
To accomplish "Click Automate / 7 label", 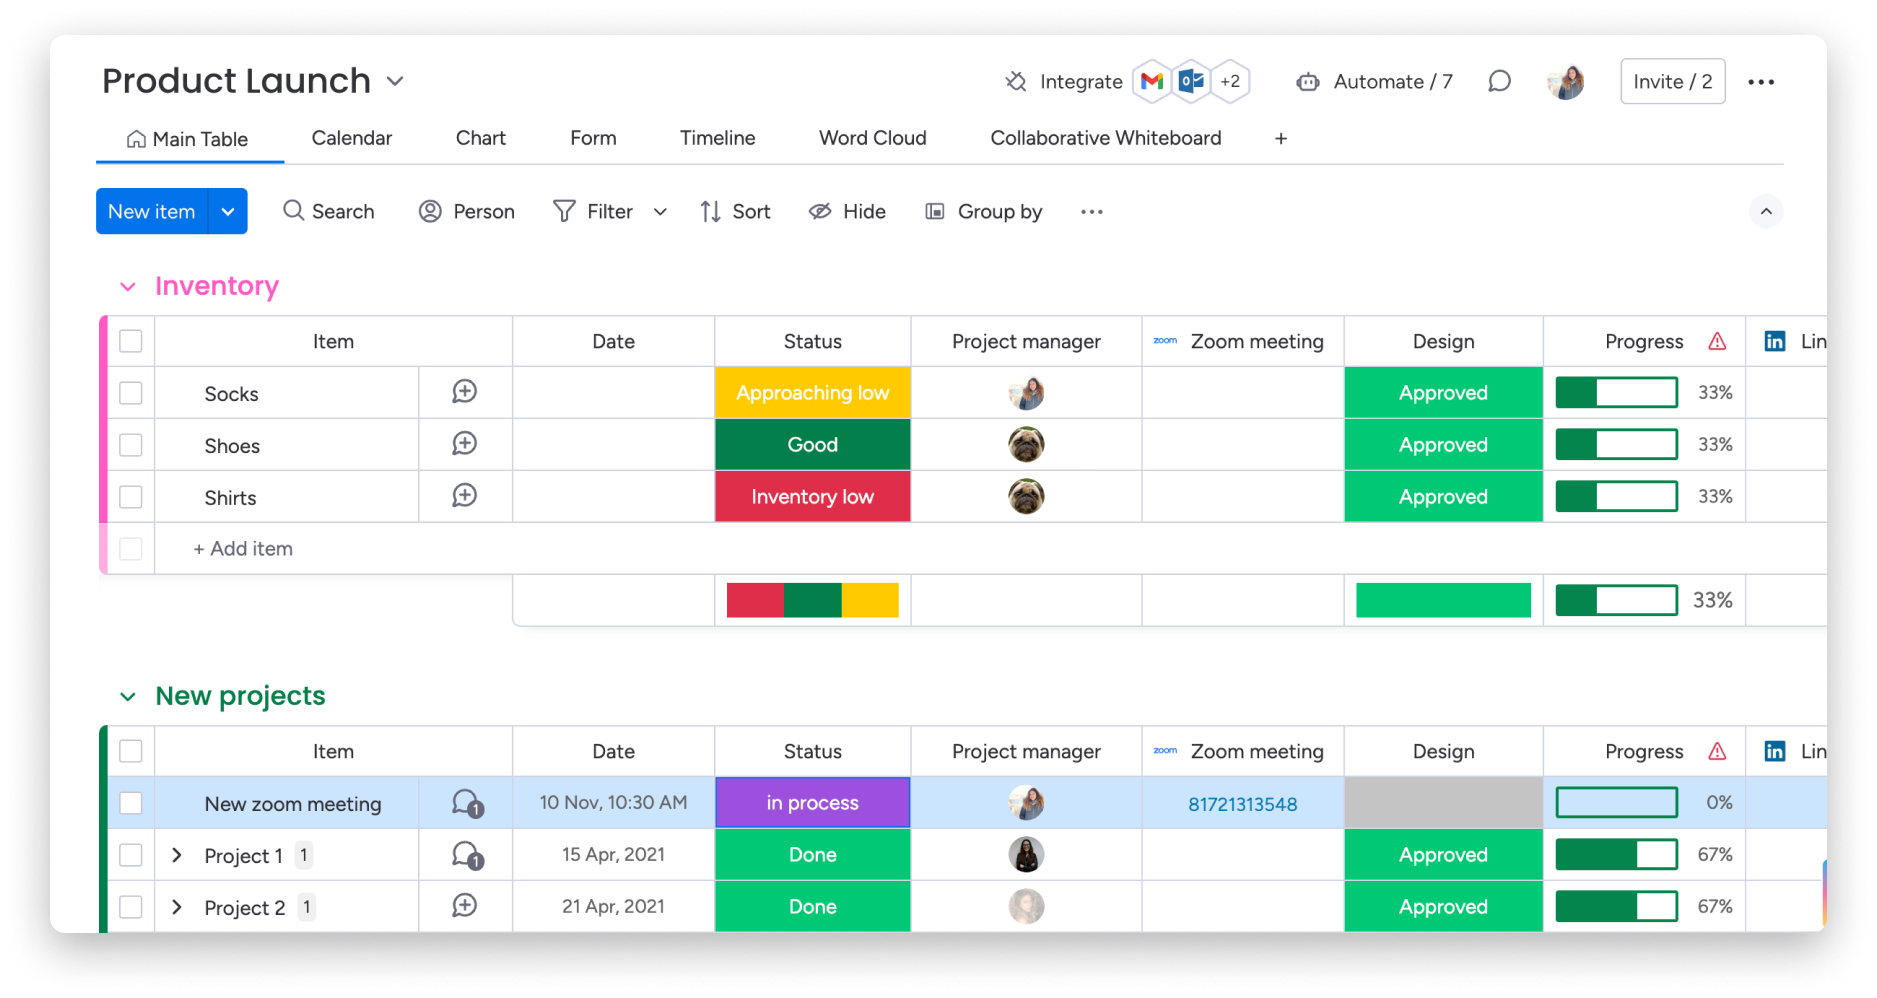I will [1393, 82].
